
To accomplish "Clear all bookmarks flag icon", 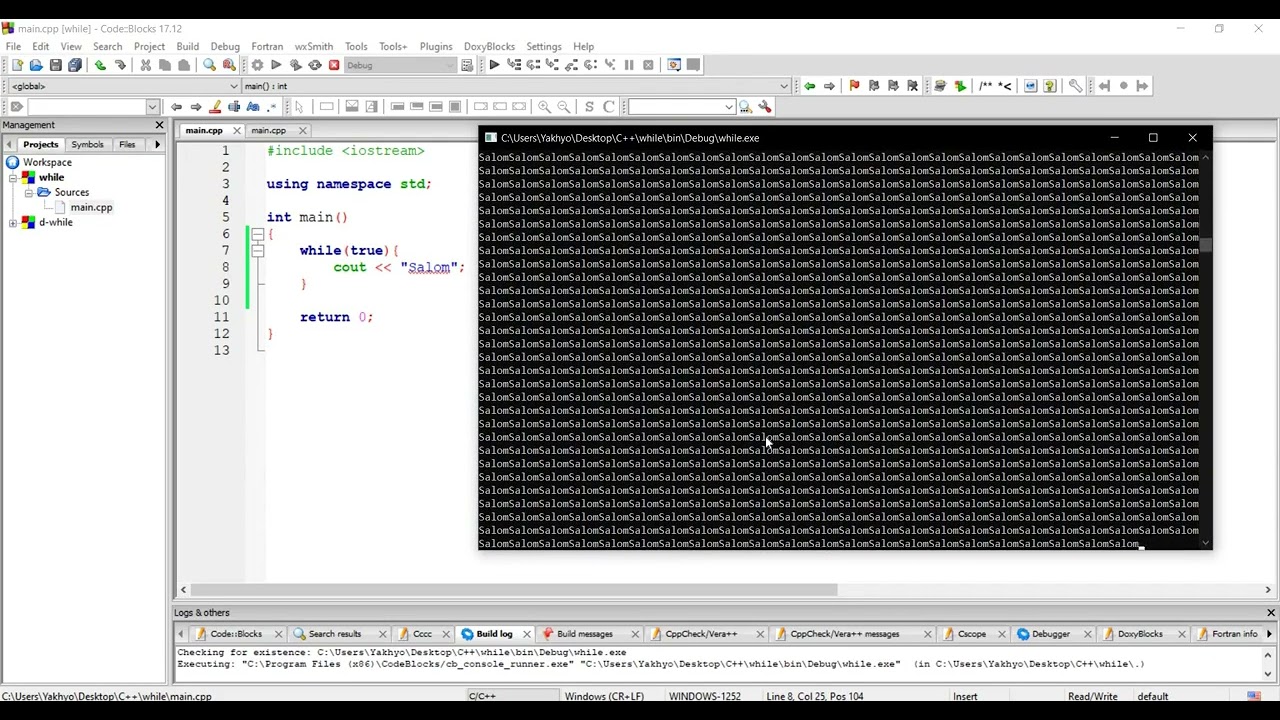I will point(912,86).
